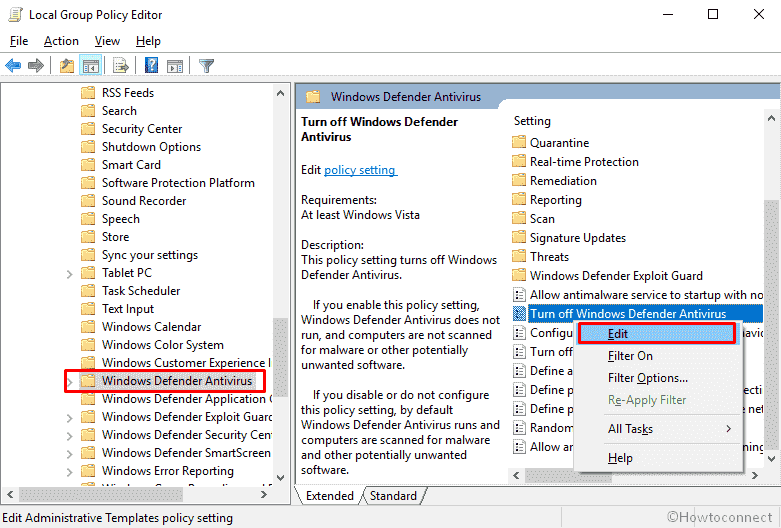
Task: Expand the Tablet PC tree node
Action: point(69,273)
